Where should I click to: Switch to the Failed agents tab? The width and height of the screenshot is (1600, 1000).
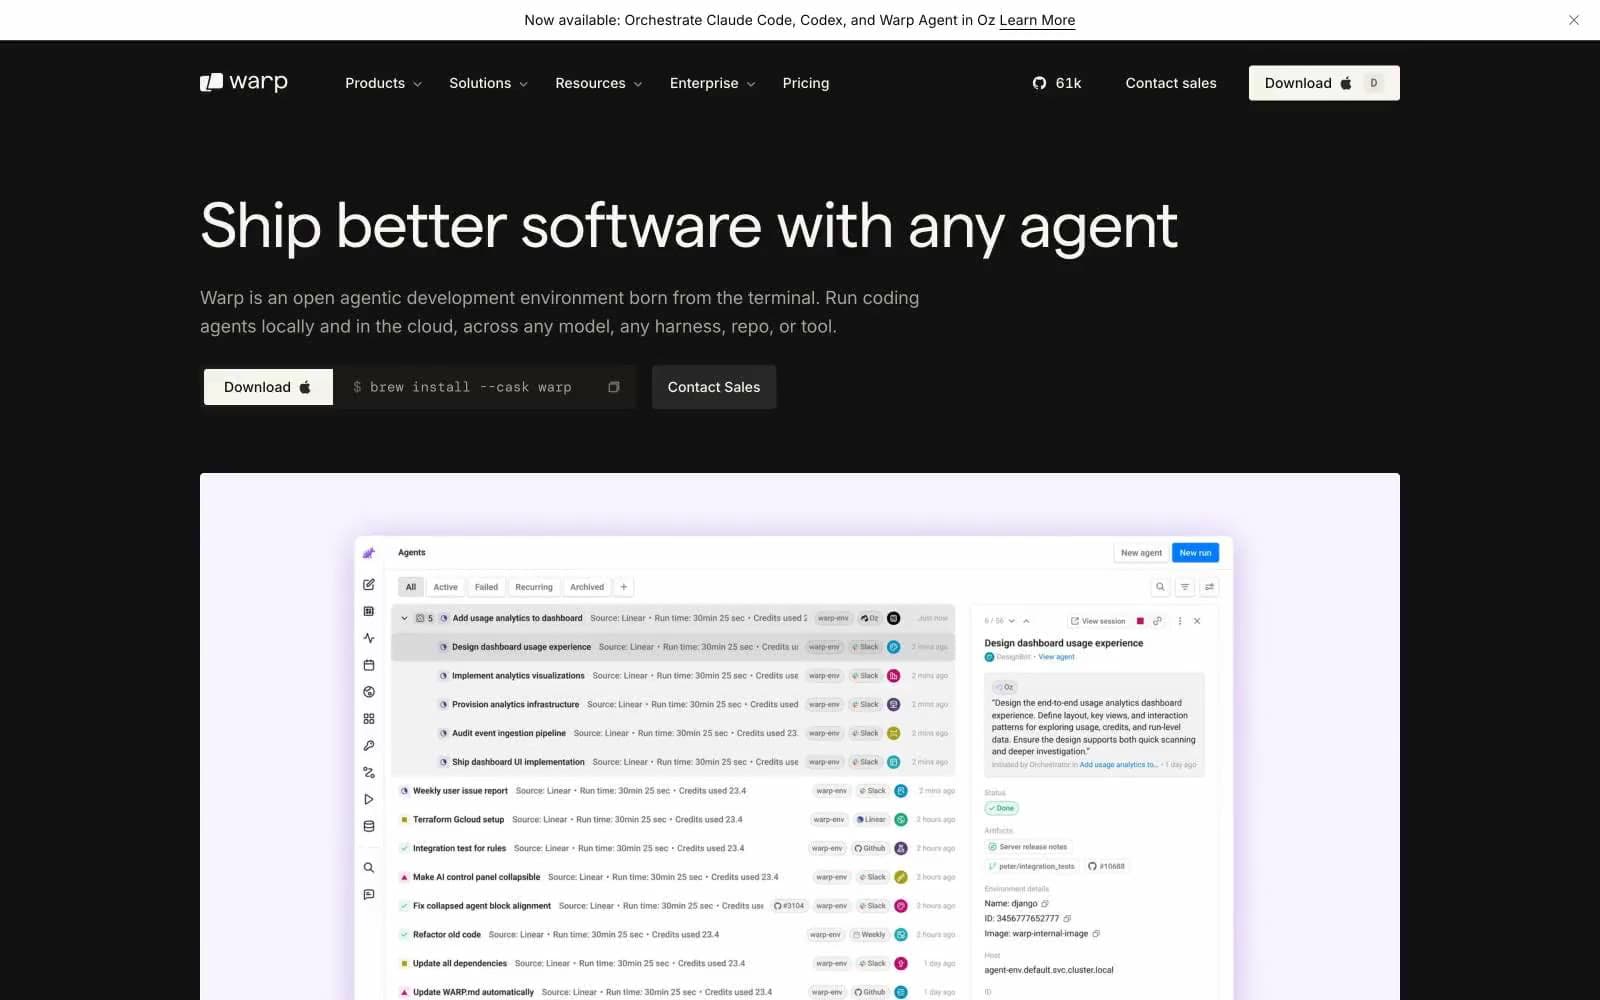coord(486,587)
